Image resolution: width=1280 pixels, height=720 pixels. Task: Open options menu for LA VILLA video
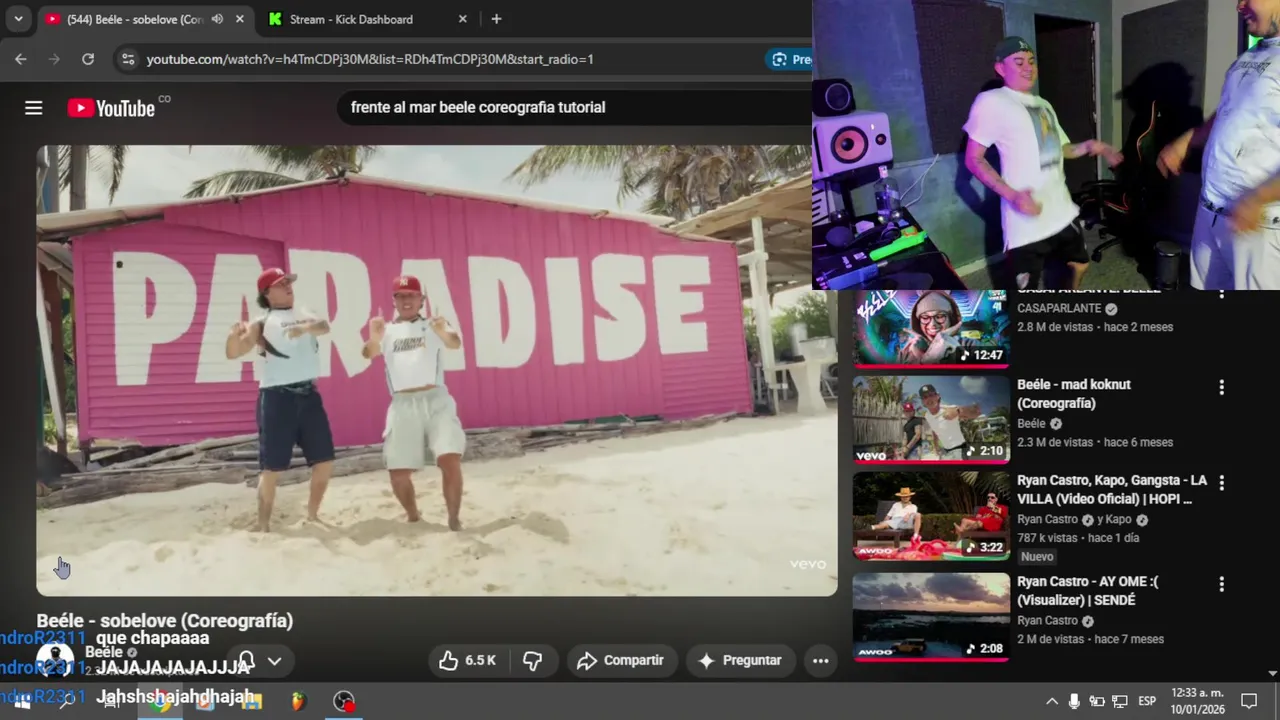click(x=1221, y=483)
